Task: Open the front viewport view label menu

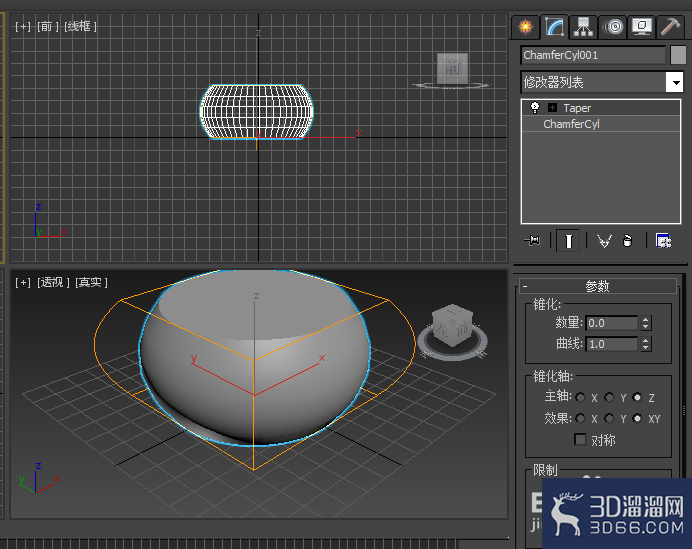Action: pyautogui.click(x=48, y=26)
